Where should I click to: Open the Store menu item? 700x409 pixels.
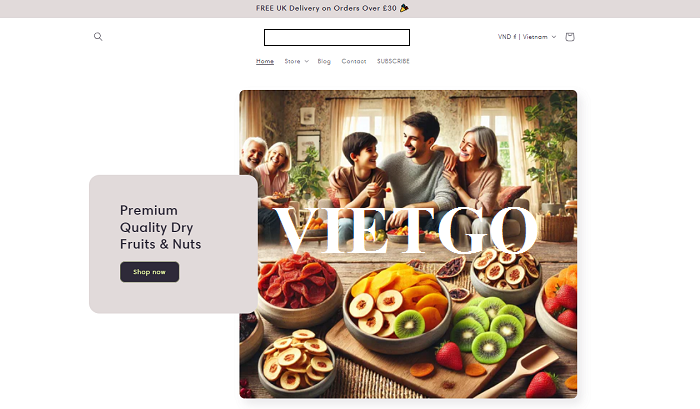pyautogui.click(x=292, y=61)
